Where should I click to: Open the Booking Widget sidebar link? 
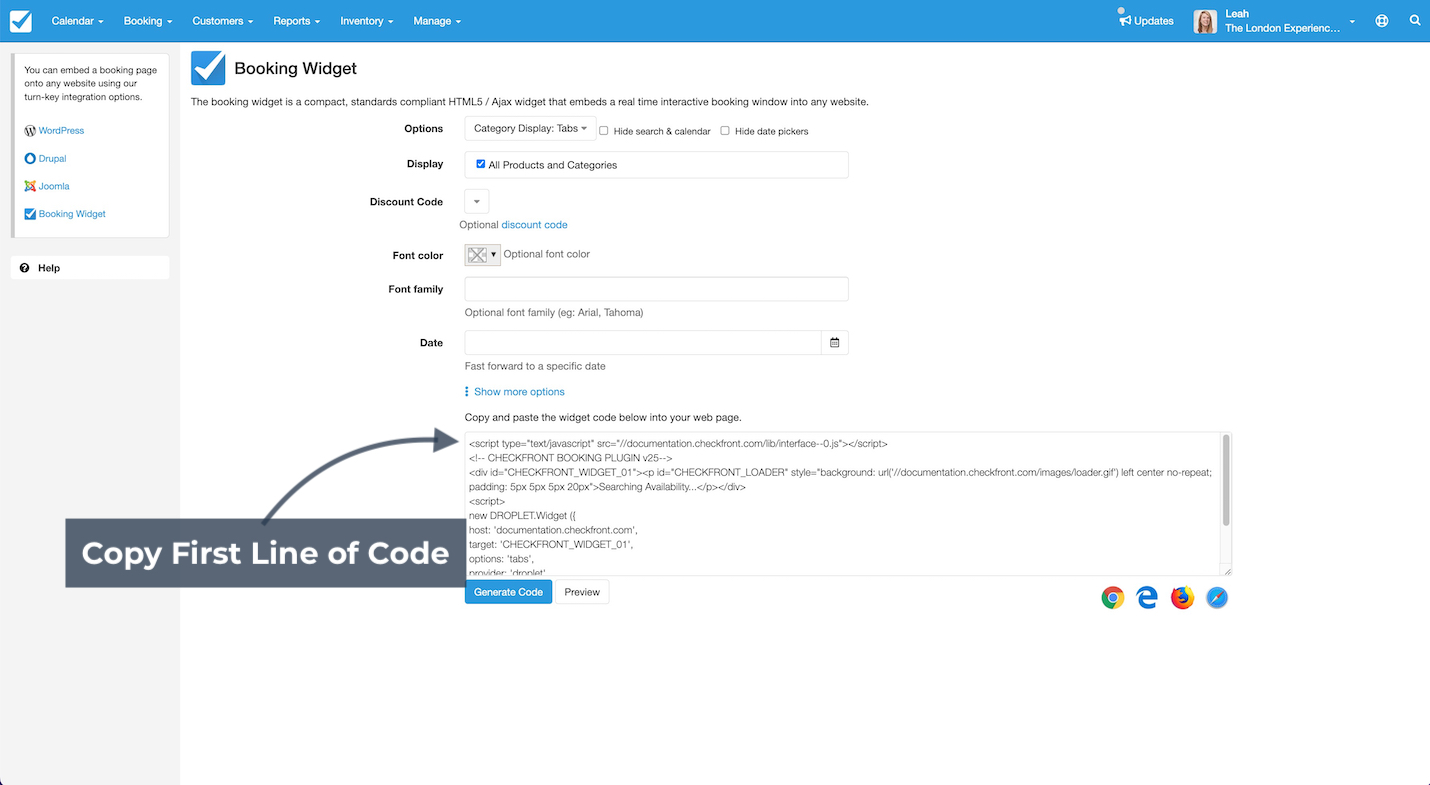click(x=72, y=214)
